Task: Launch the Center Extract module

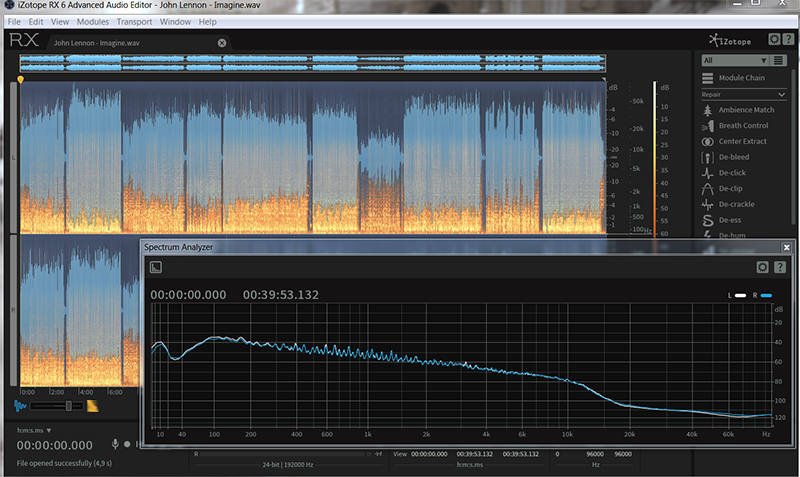Action: [x=743, y=142]
